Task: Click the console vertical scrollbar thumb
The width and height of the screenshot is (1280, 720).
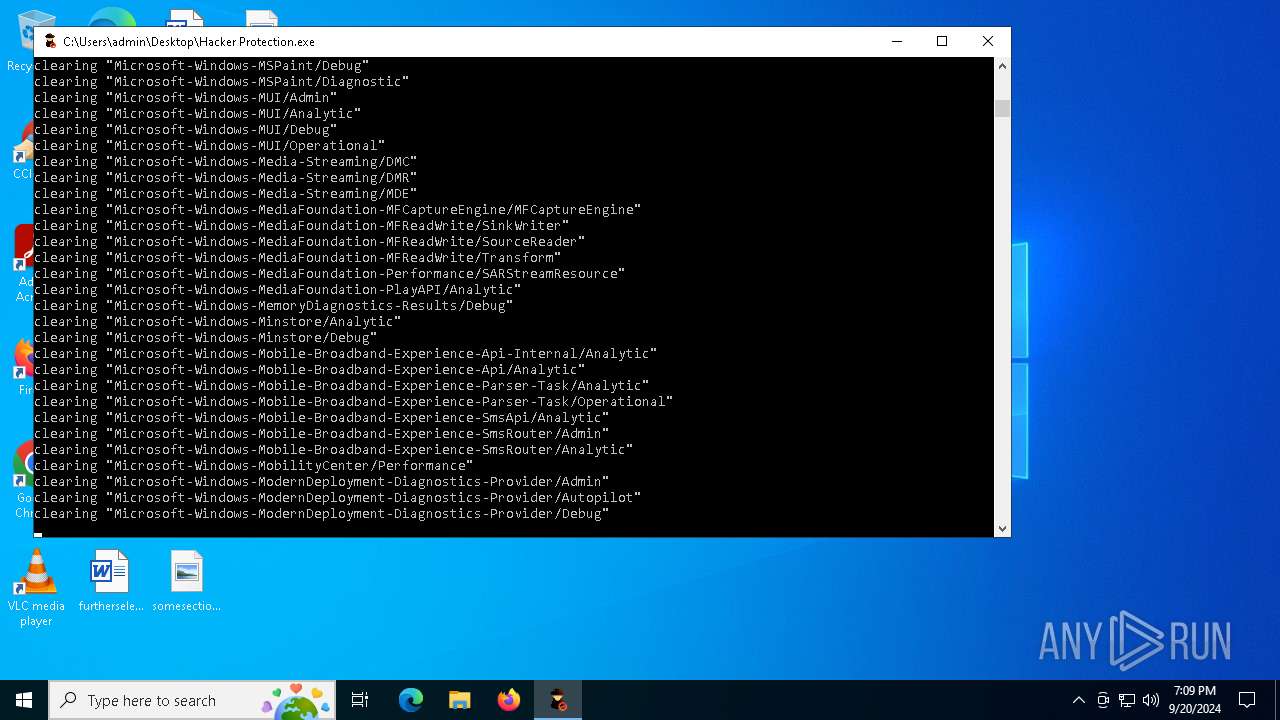Action: tap(1002, 109)
